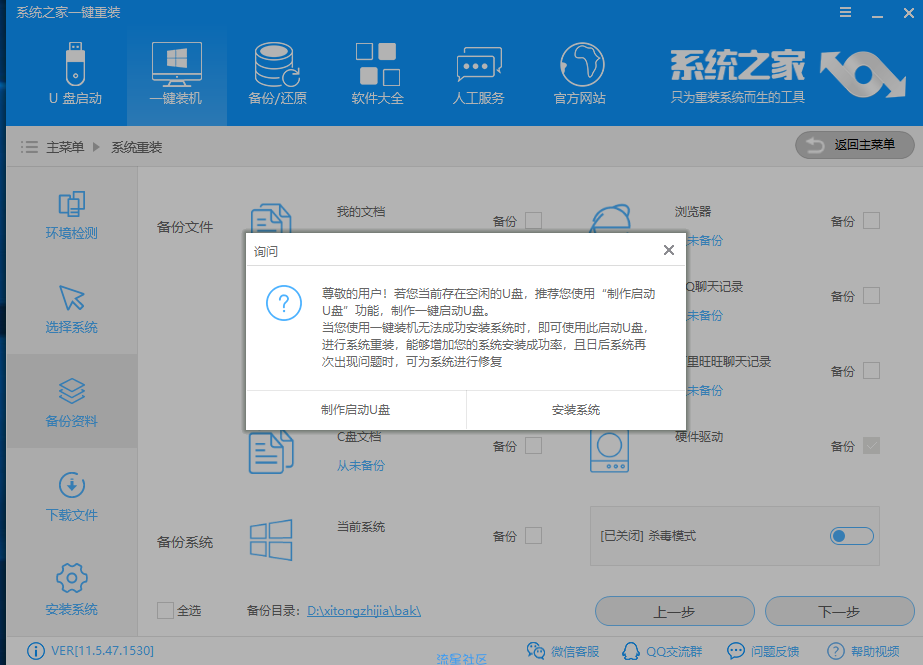Click 主菜单 in the breadcrumb
923x665 pixels.
click(x=65, y=147)
